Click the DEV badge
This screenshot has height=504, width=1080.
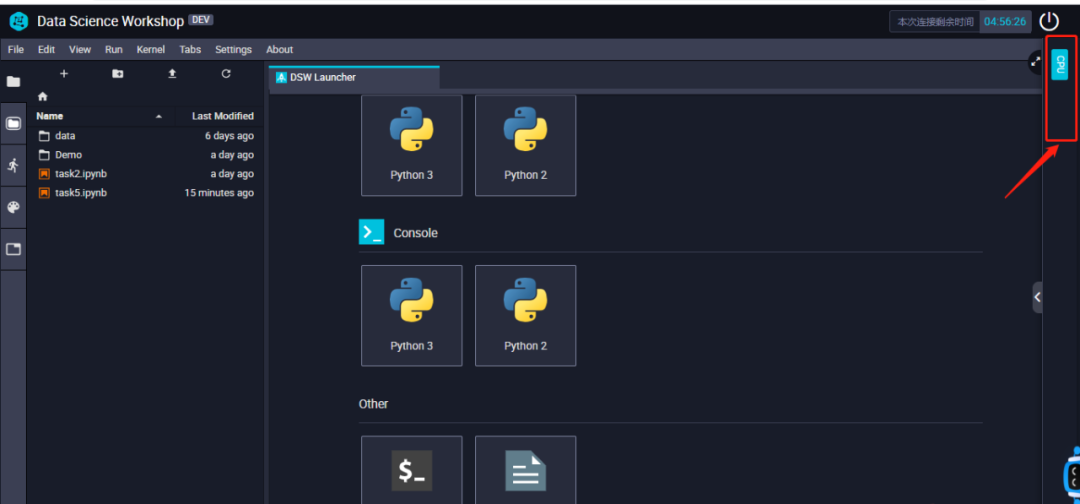(x=200, y=20)
